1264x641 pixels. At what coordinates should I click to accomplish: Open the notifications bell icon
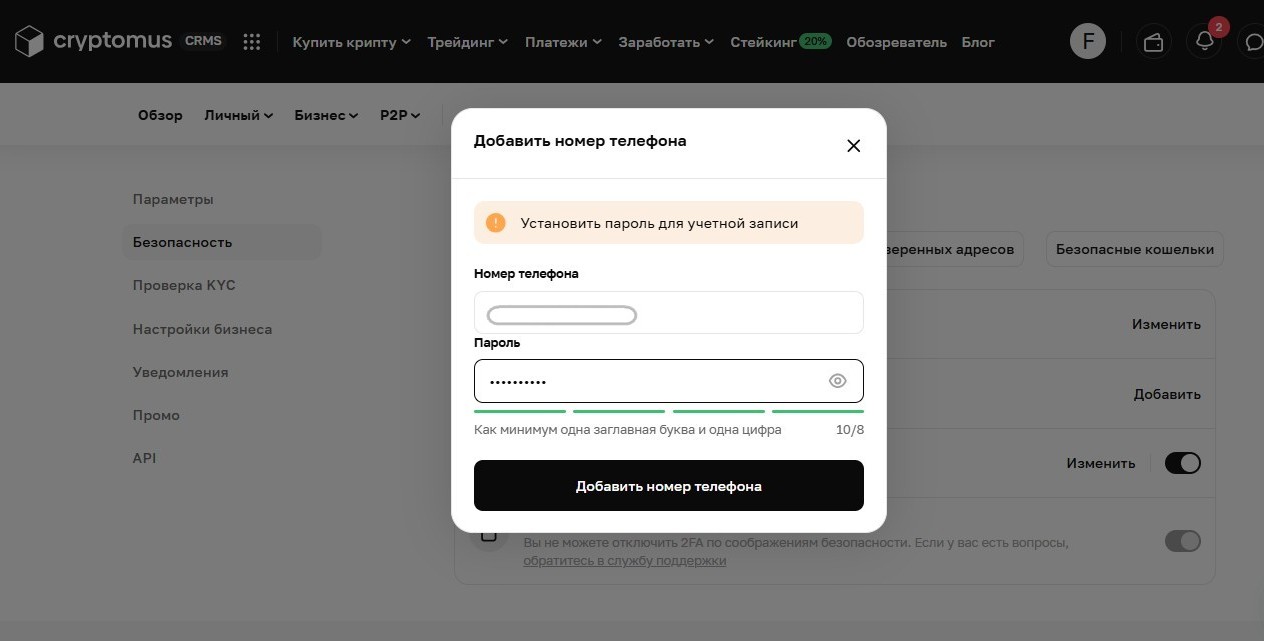pos(1205,42)
